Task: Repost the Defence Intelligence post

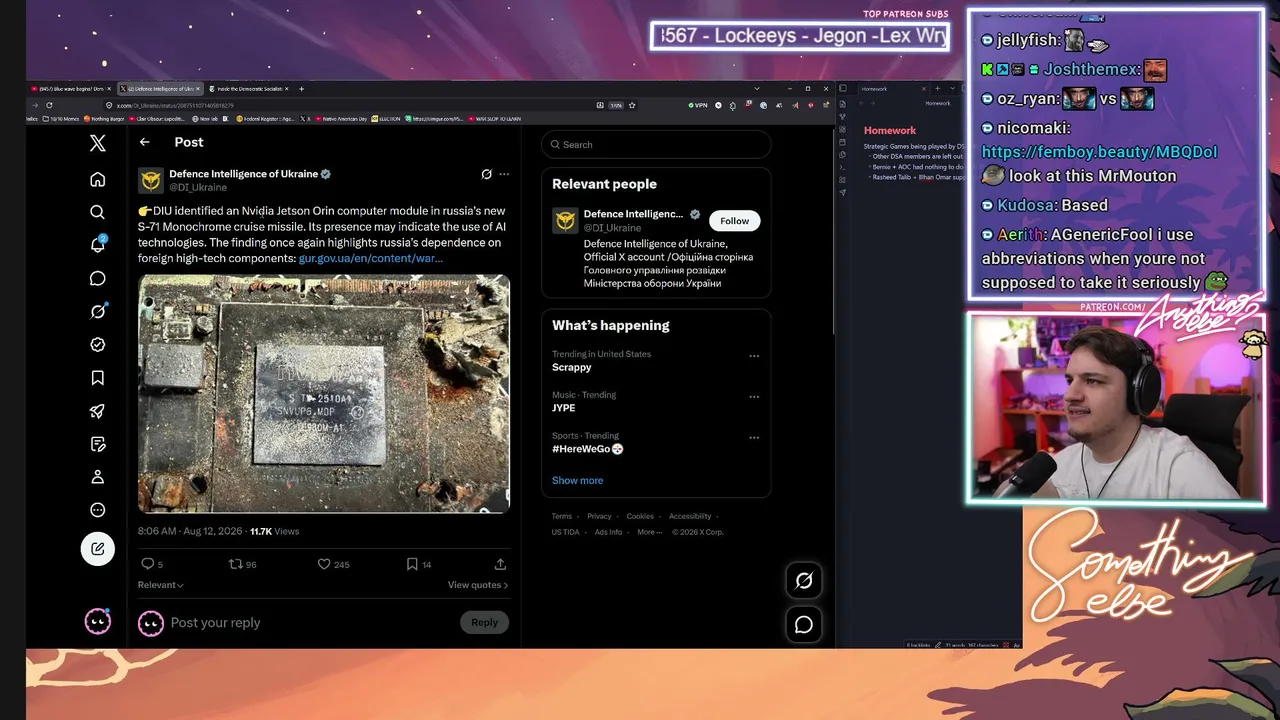Action: 236,564
